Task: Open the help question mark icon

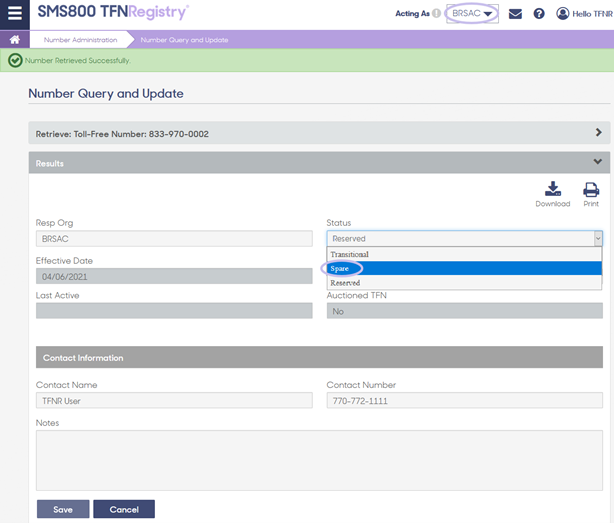Action: tap(539, 14)
